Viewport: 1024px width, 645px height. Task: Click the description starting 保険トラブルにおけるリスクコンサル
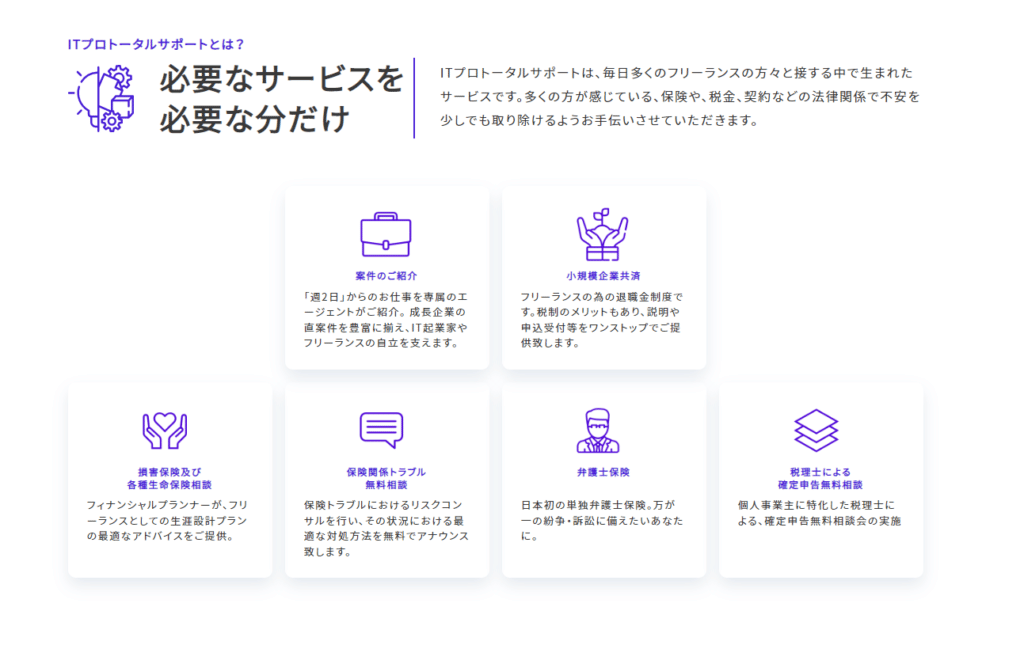(x=386, y=528)
